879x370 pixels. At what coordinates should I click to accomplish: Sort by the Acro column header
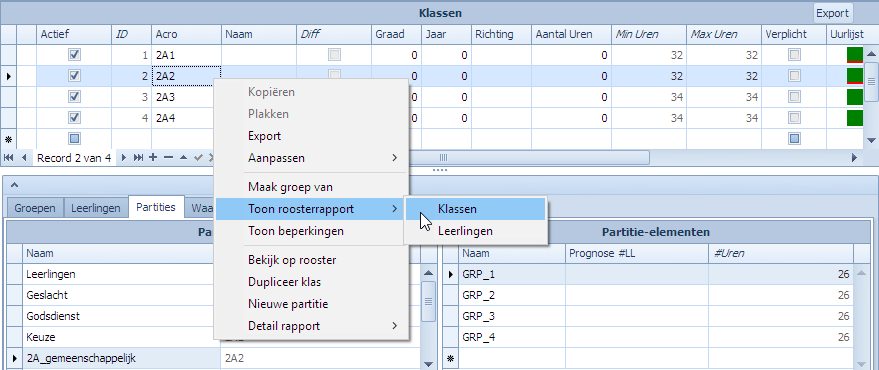pos(186,34)
